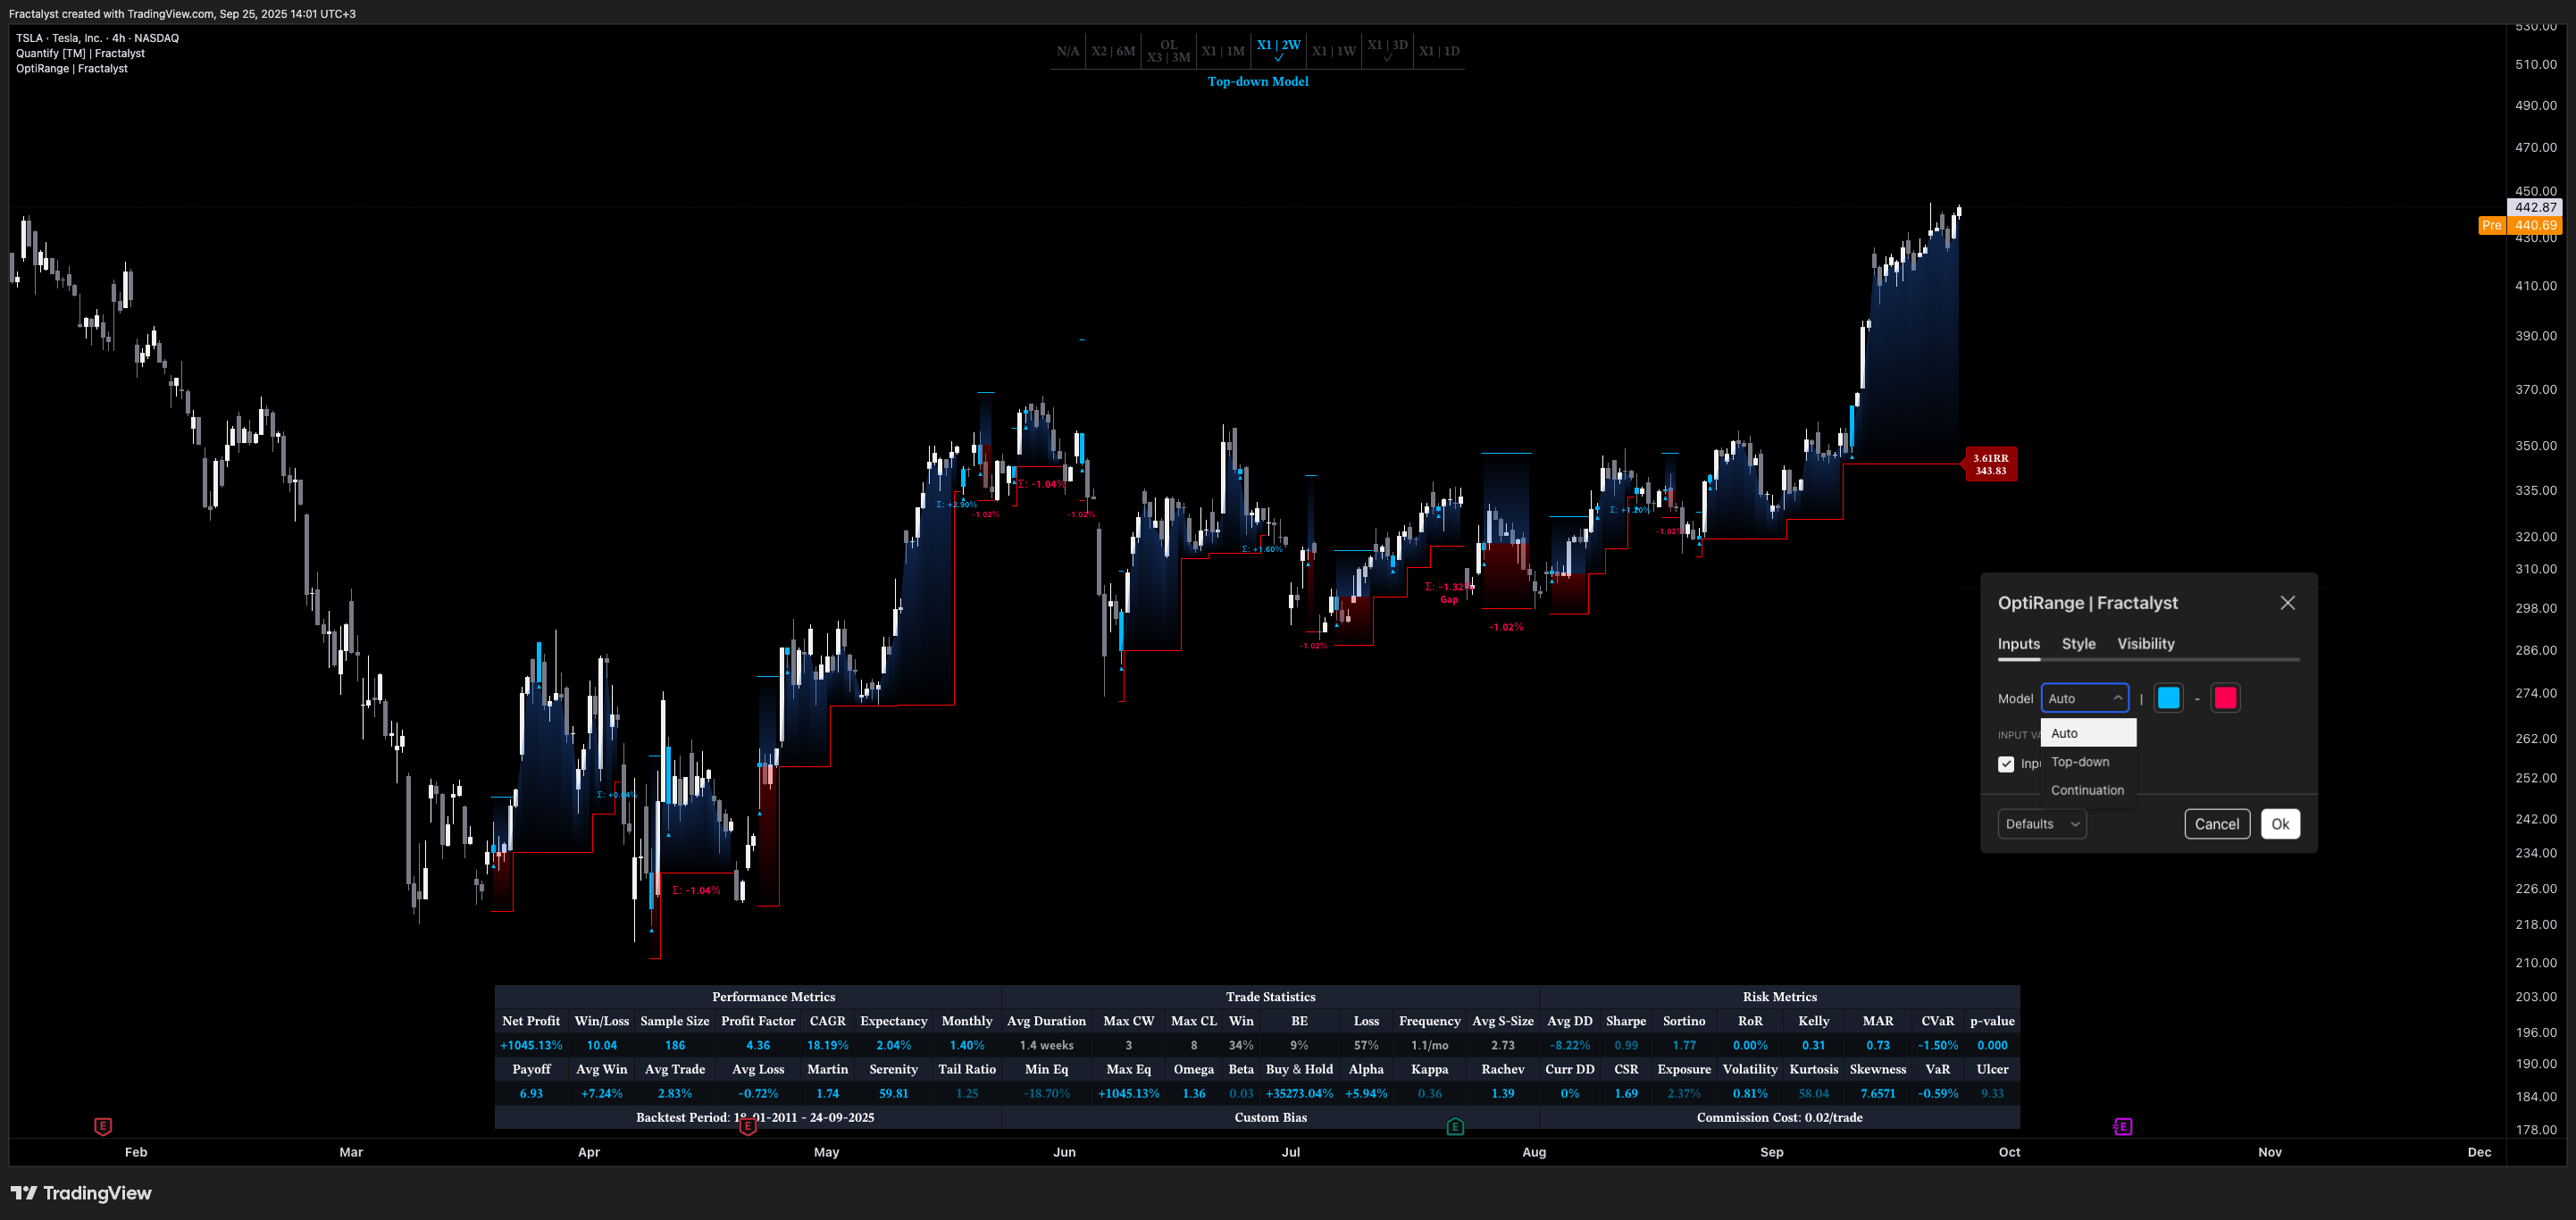Close the OptiRange settings dialog

2287,602
